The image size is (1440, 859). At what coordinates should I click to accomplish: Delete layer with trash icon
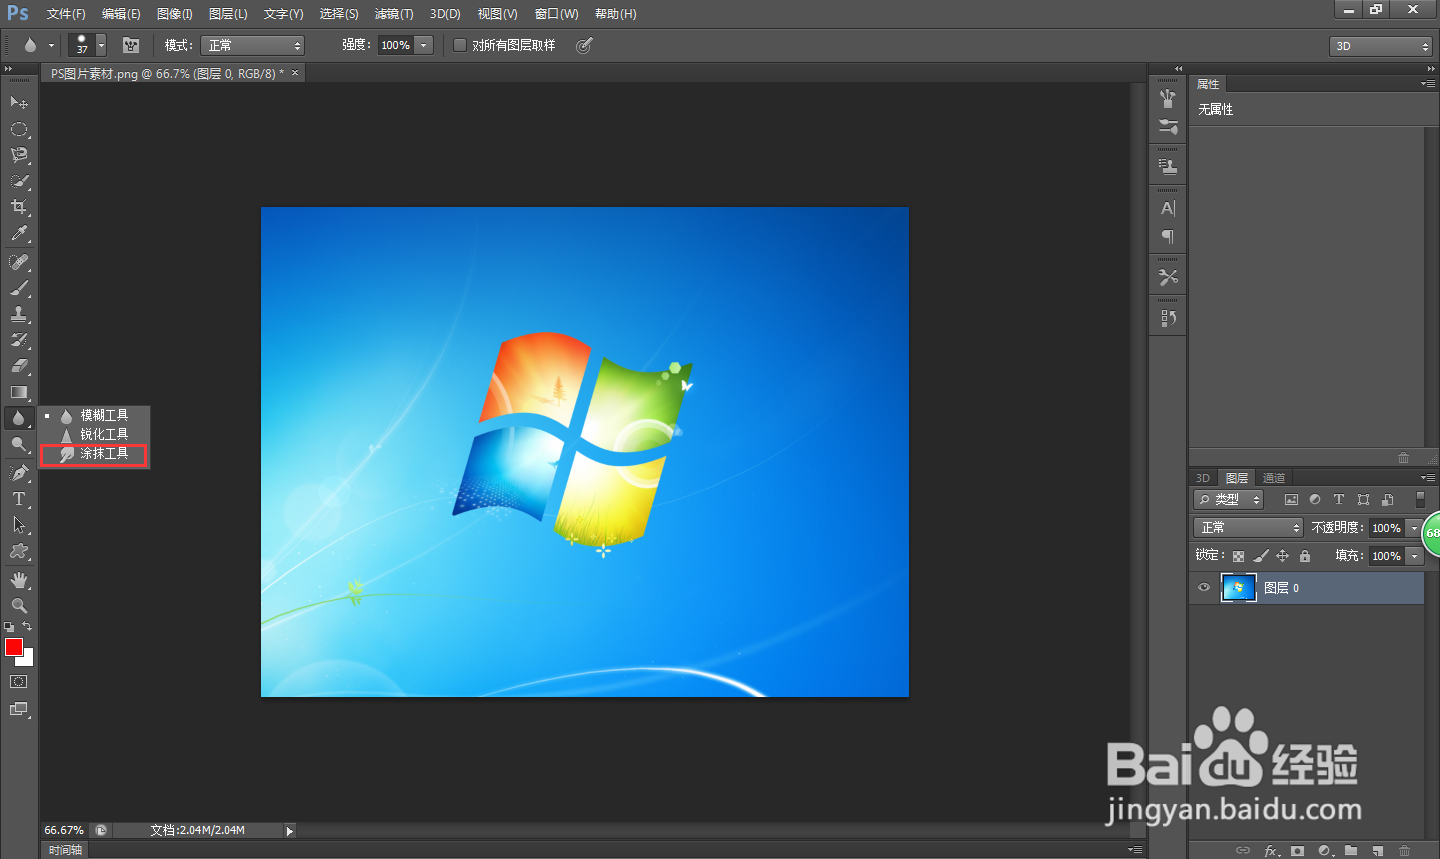1404,851
